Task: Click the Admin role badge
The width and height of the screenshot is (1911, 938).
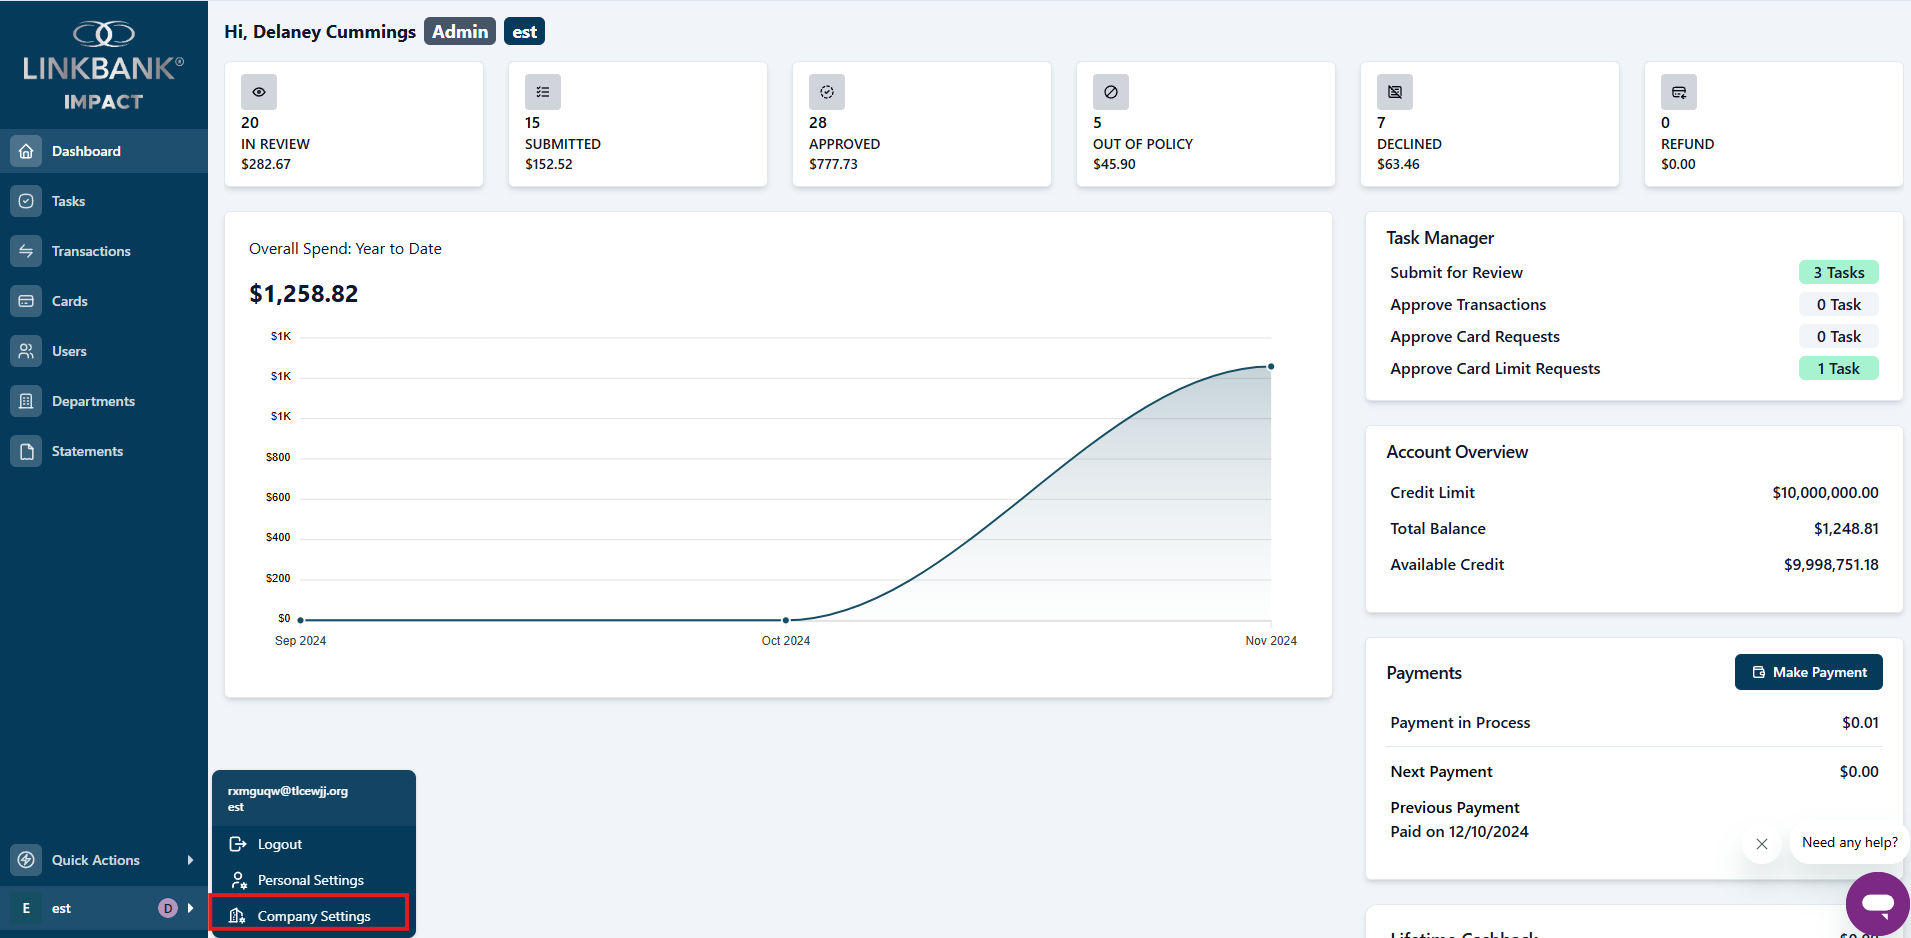Action: pyautogui.click(x=460, y=31)
